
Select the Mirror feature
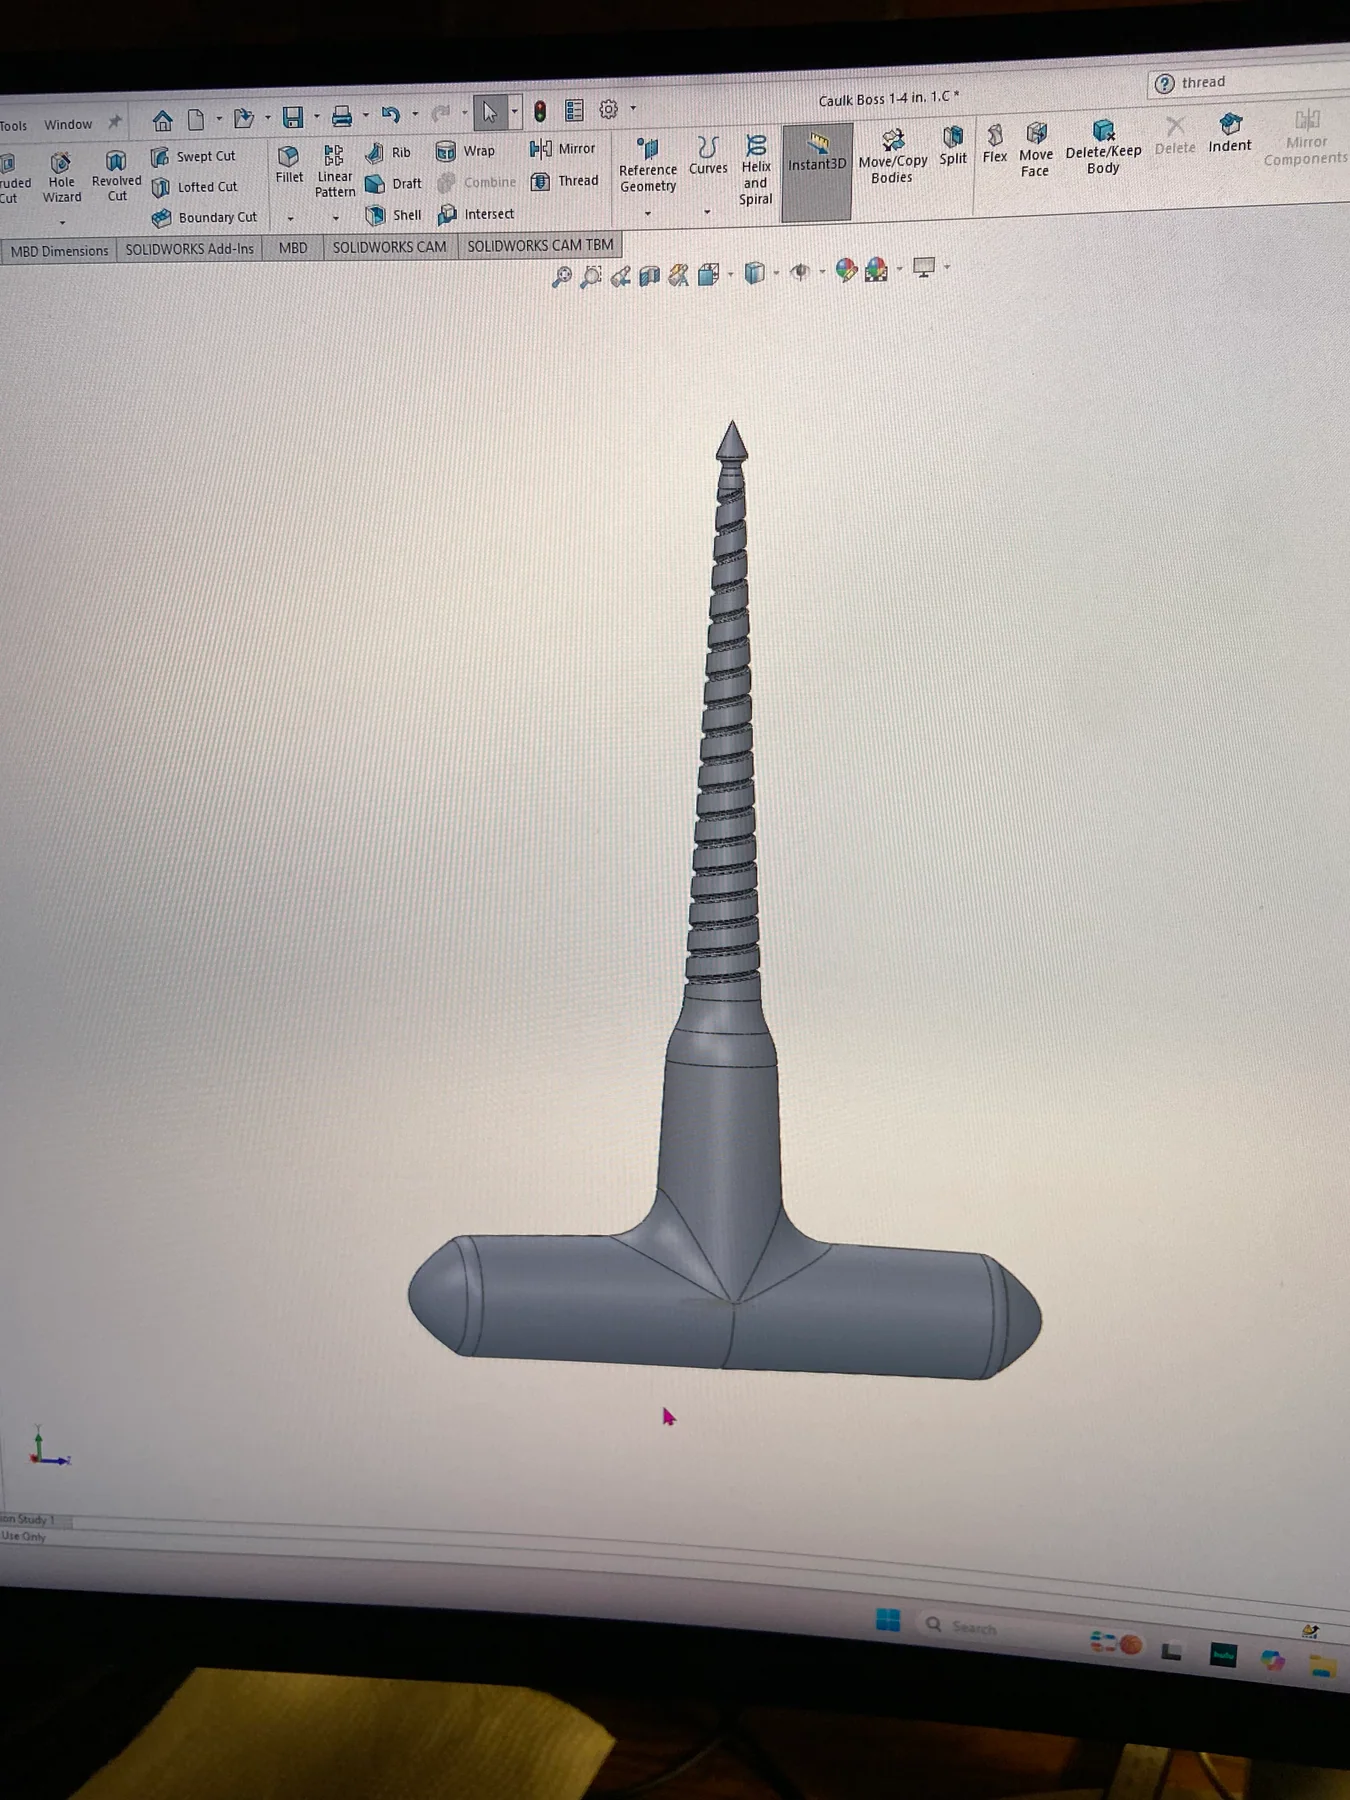(x=562, y=148)
